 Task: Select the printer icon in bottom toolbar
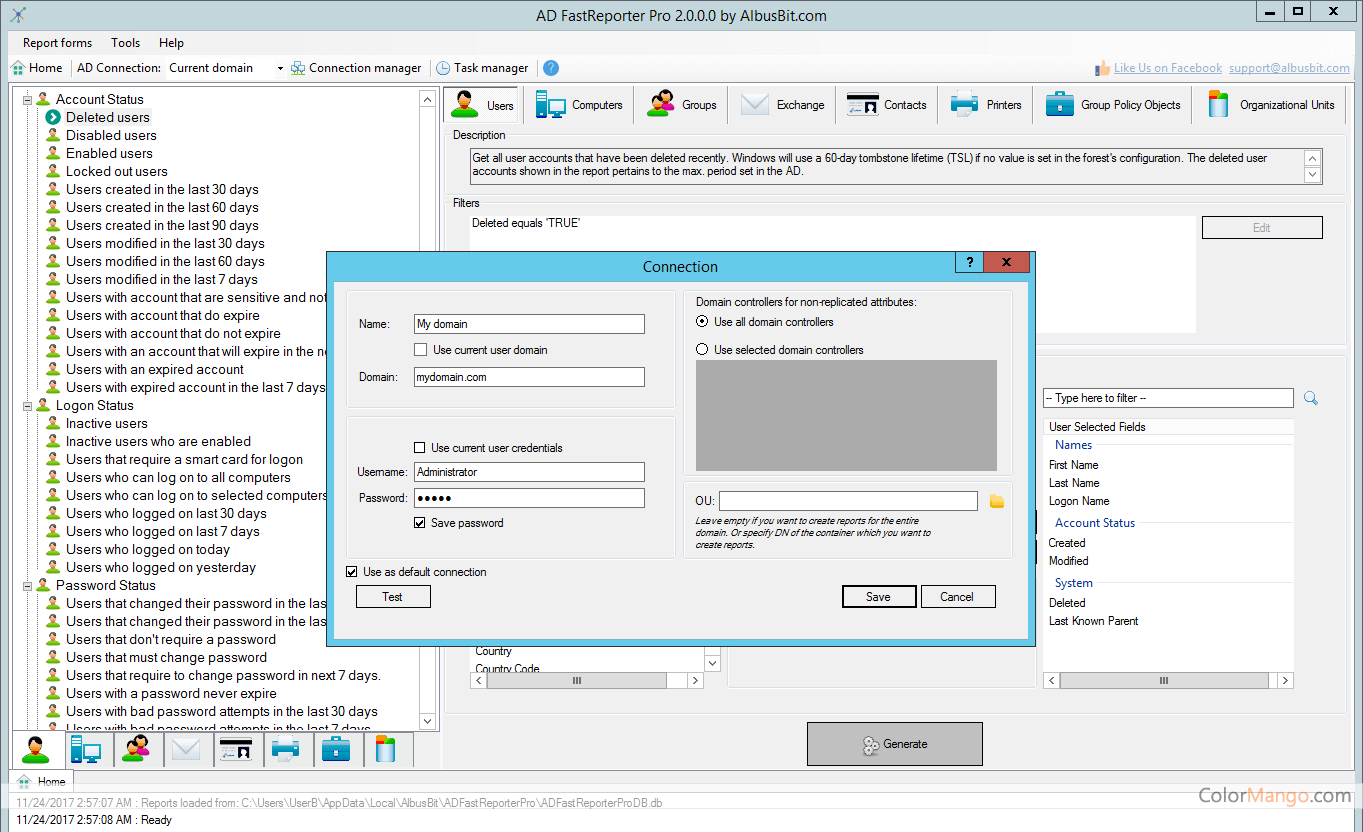point(286,749)
